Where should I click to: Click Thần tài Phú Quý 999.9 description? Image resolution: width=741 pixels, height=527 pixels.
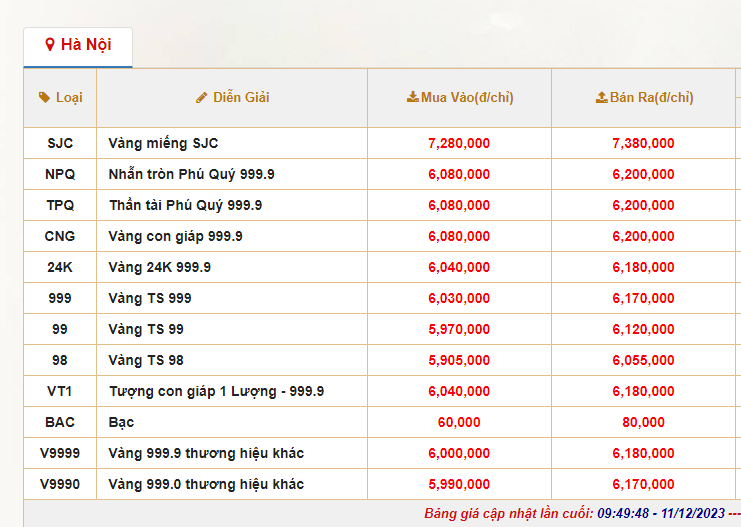(185, 205)
